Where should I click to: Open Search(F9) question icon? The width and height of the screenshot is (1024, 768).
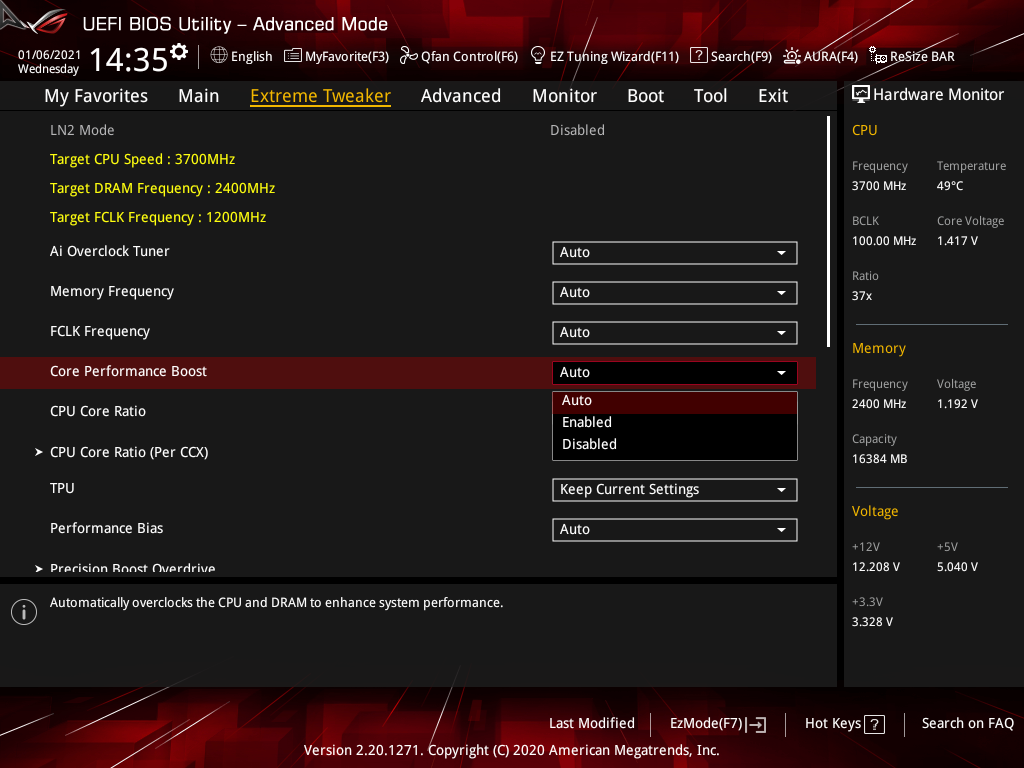pos(698,56)
